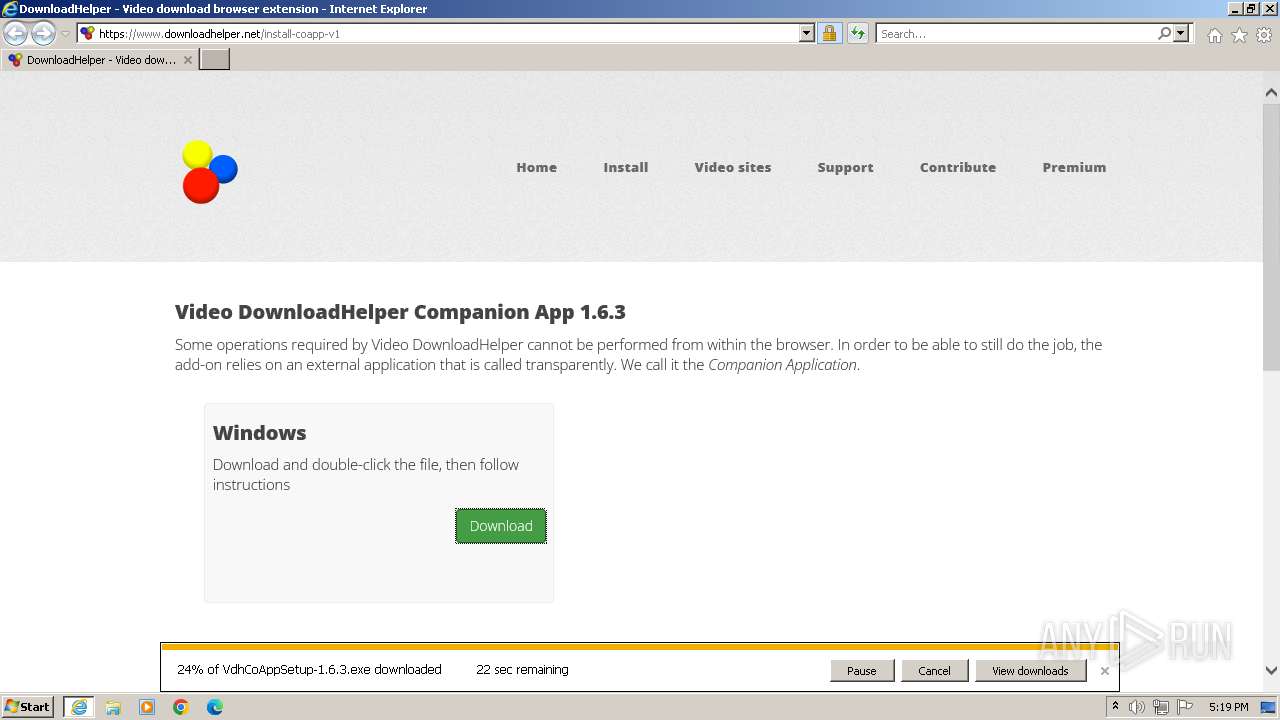Click the View downloads button
This screenshot has width=1280, height=720.
pyautogui.click(x=1030, y=671)
